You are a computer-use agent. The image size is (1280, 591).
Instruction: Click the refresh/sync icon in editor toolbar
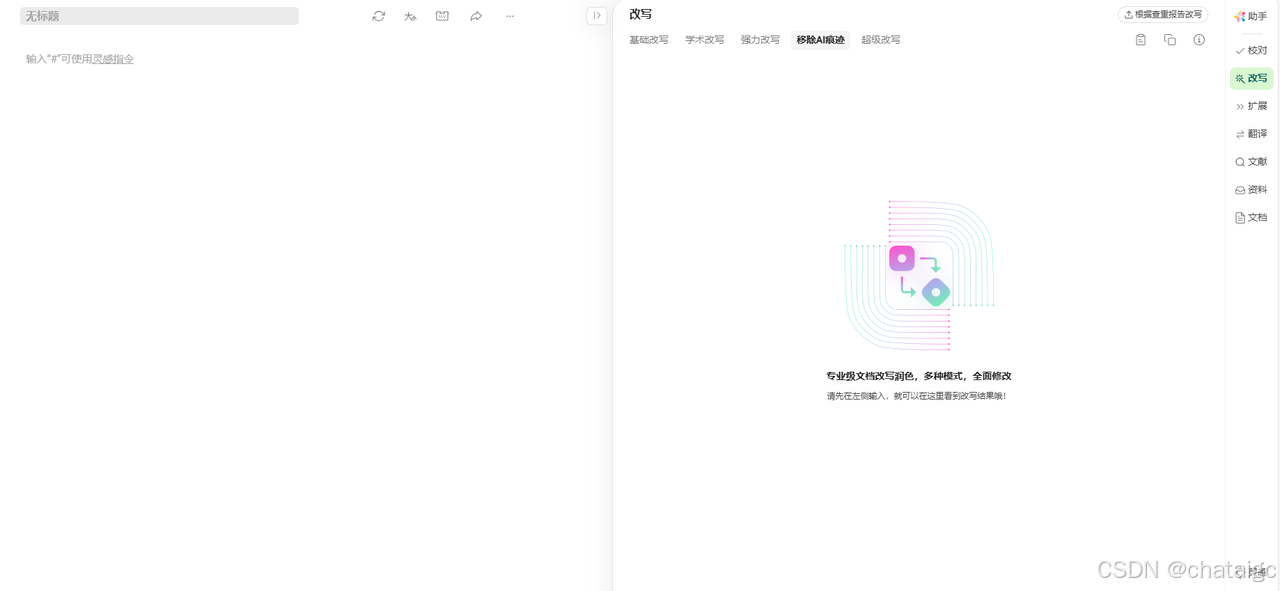[378, 16]
